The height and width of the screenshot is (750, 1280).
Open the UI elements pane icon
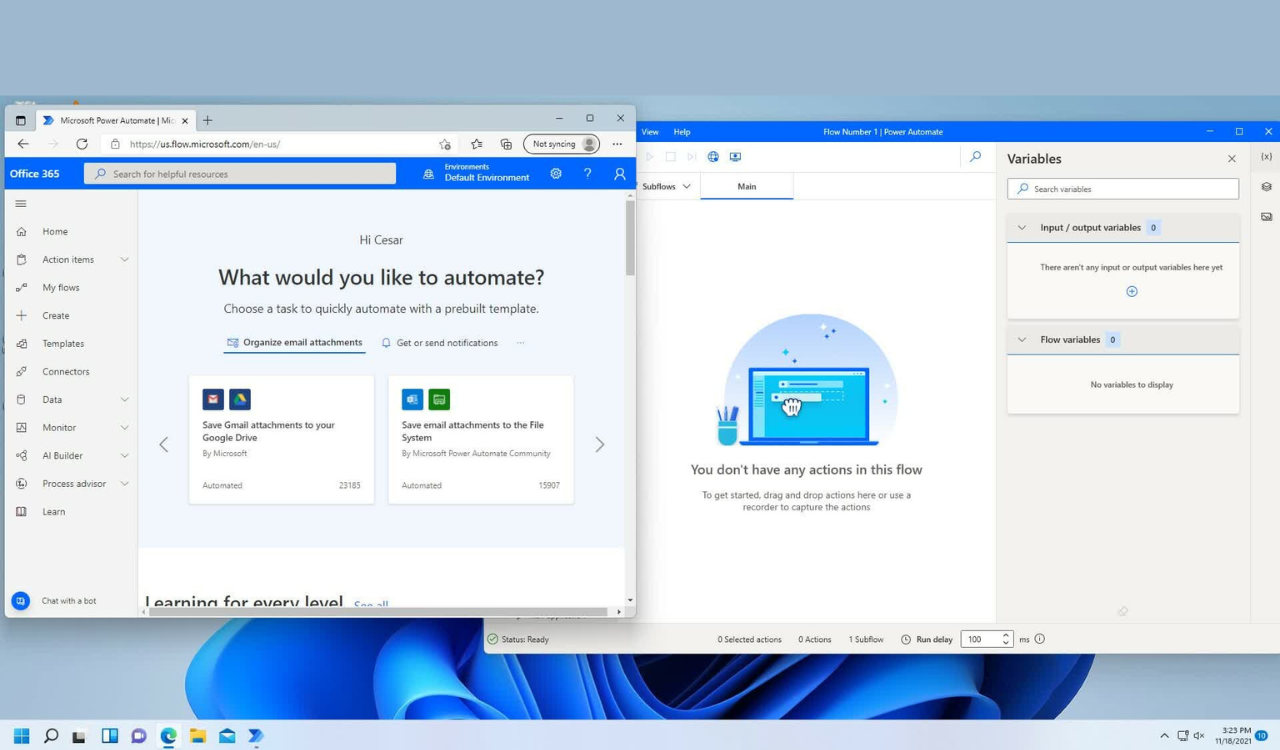tap(1266, 187)
